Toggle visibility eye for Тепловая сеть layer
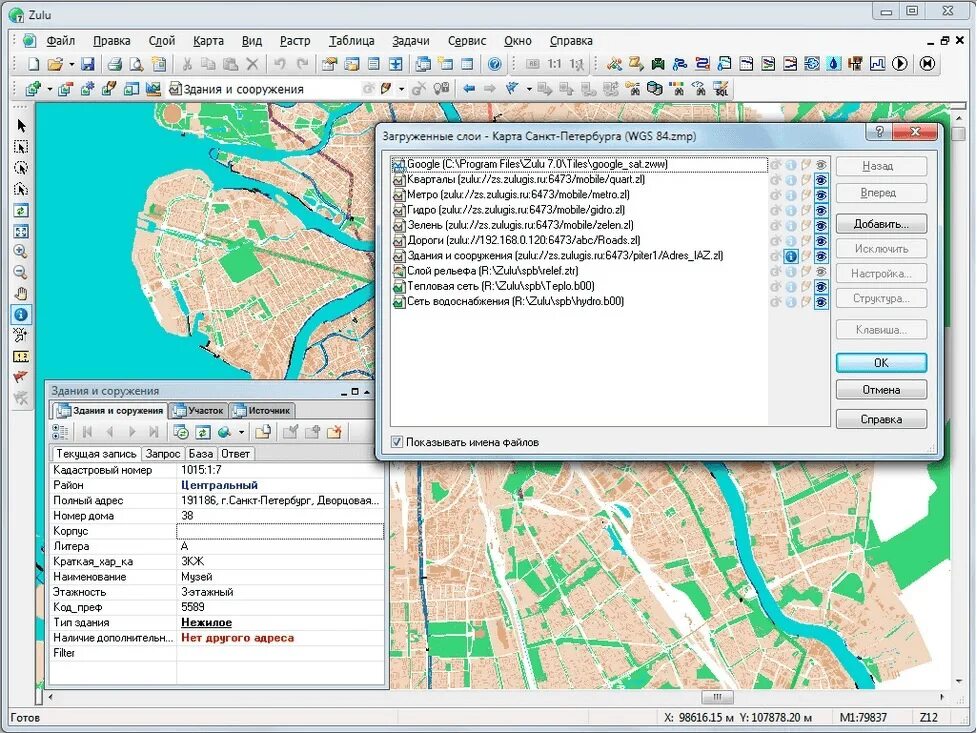The height and width of the screenshot is (733, 977). pos(821,287)
